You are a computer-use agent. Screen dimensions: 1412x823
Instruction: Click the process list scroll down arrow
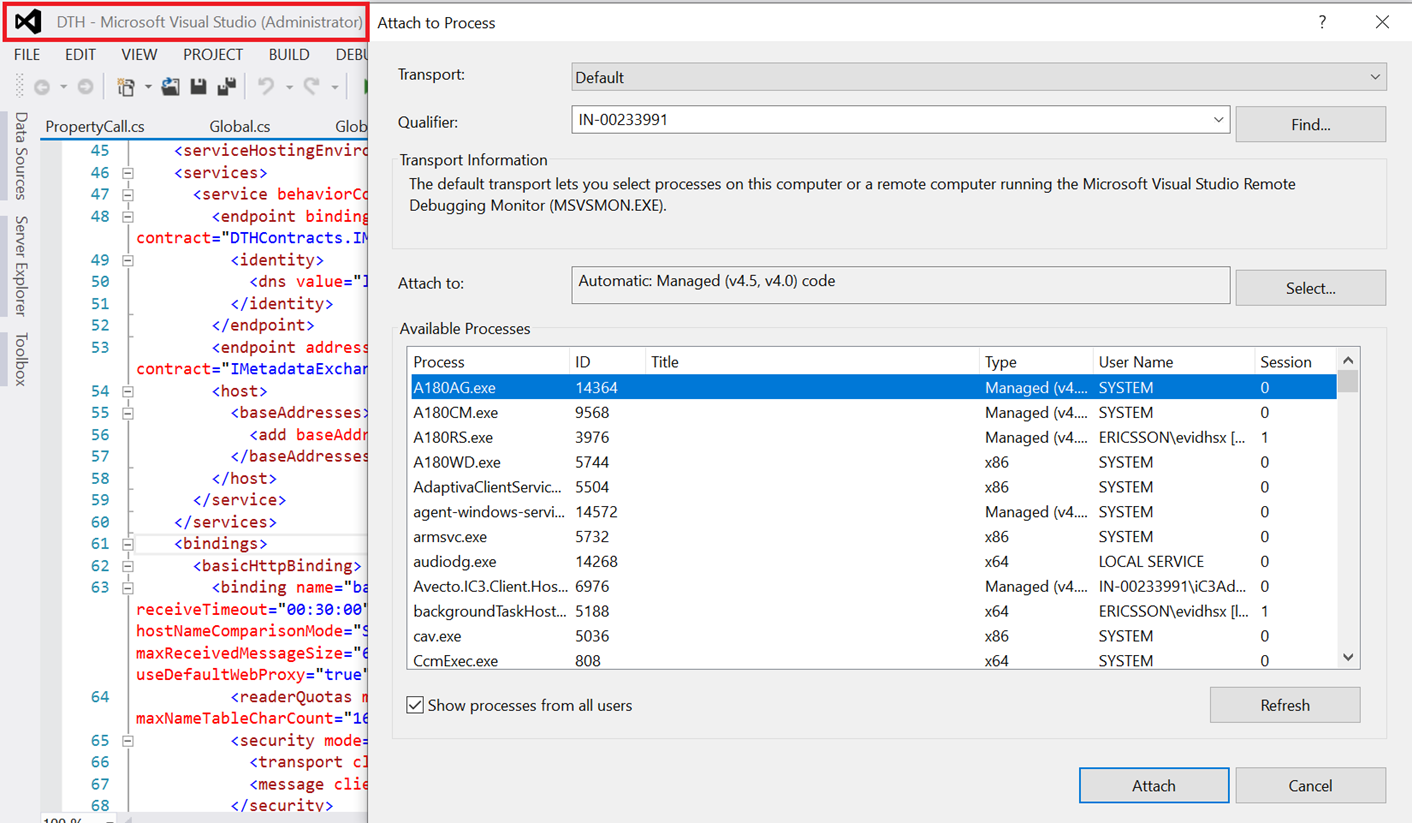[1348, 658]
